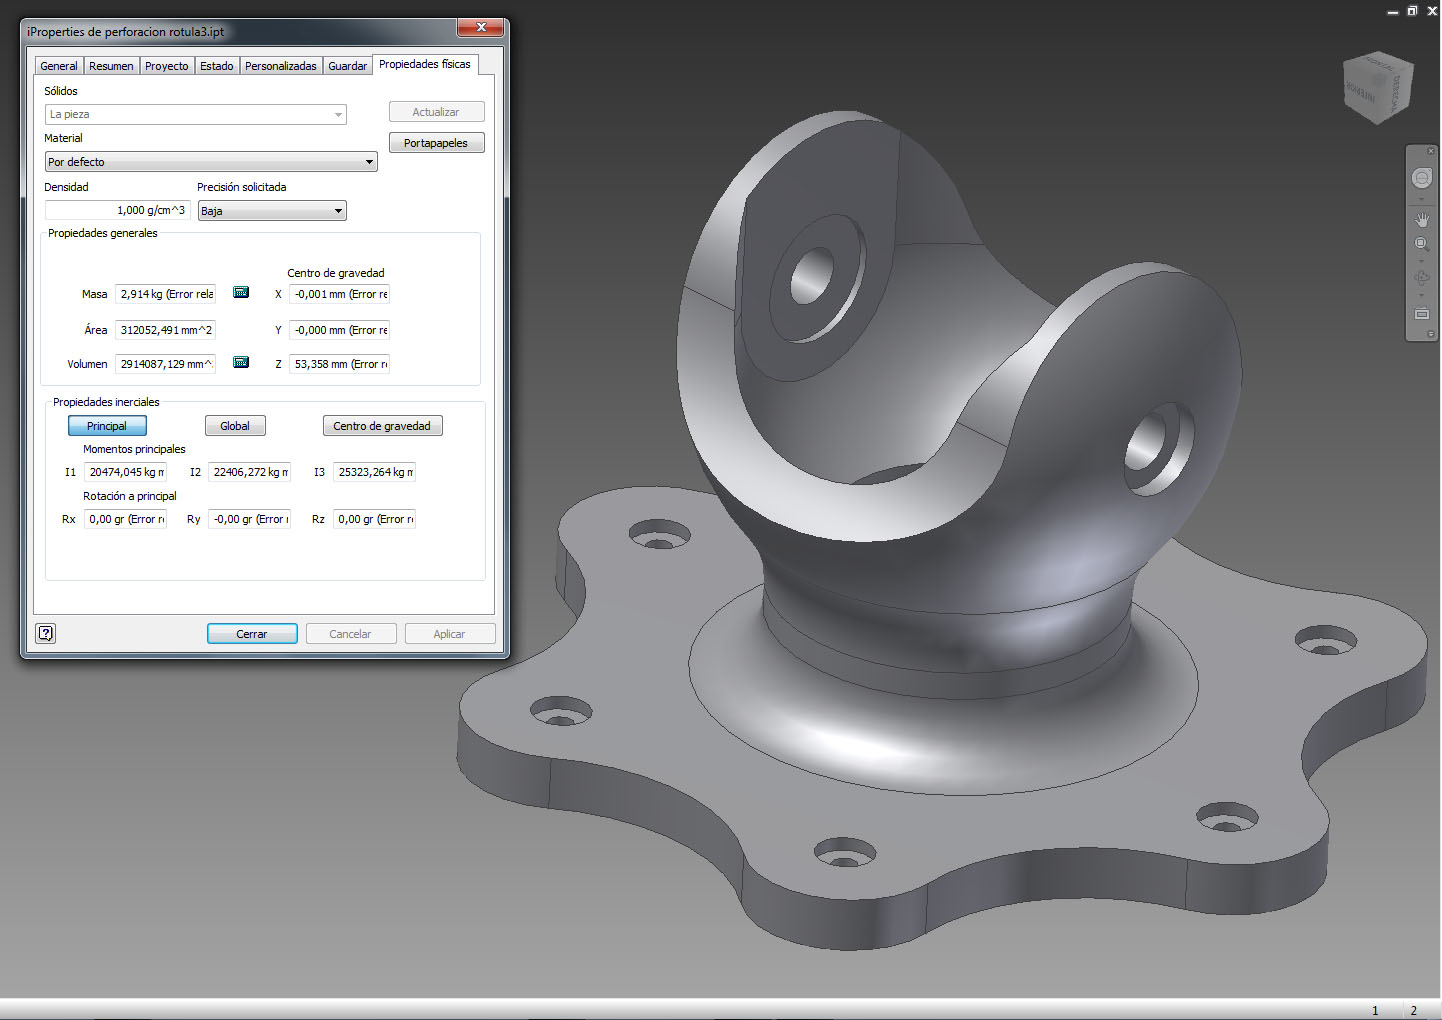The width and height of the screenshot is (1442, 1020).
Task: Select the Orbit tool in navigation bar
Action: pos(1421,278)
